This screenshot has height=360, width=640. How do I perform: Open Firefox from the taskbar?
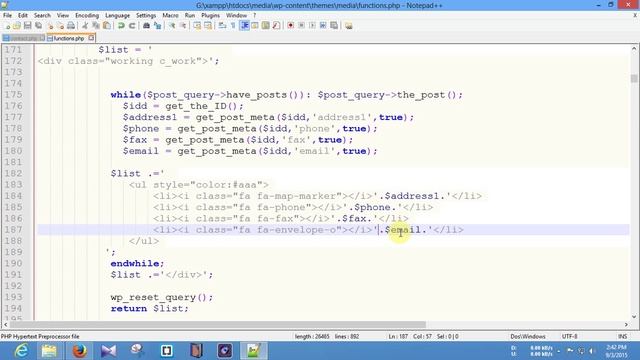(x=80, y=351)
